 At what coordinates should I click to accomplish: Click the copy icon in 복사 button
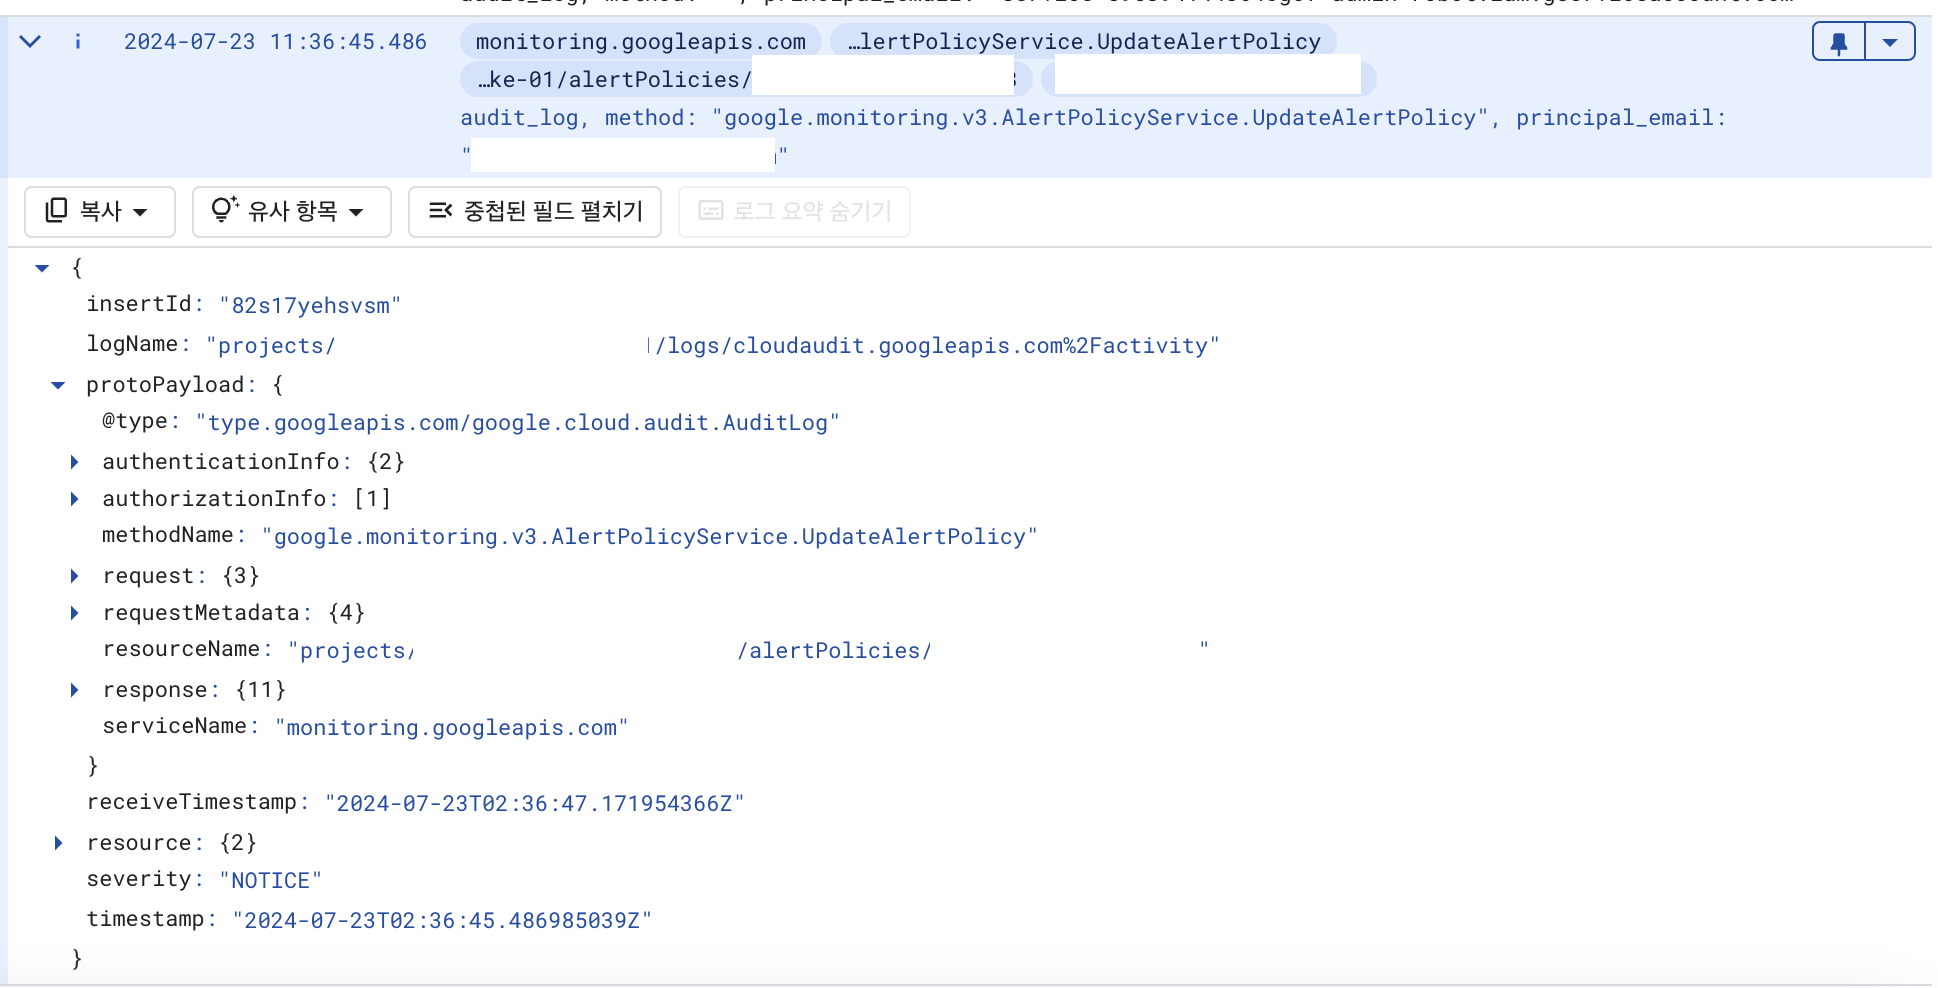pyautogui.click(x=56, y=210)
